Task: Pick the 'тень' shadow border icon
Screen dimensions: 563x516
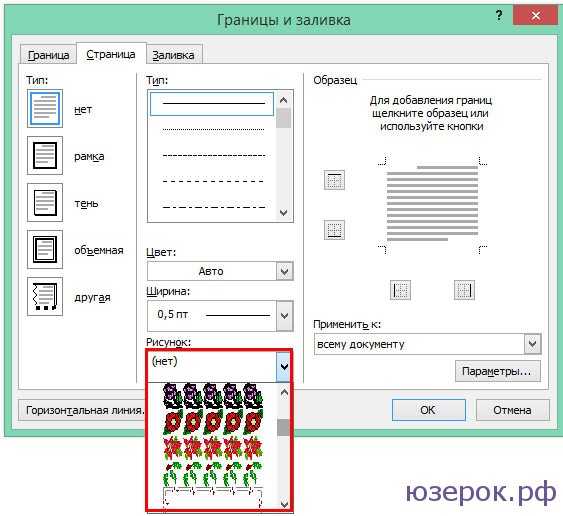Action: coord(45,203)
